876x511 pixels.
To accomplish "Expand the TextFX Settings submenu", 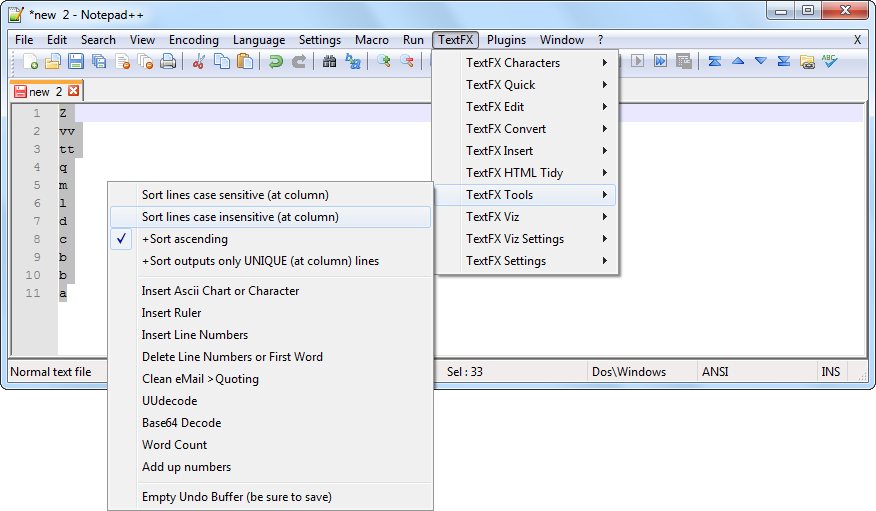I will pyautogui.click(x=525, y=261).
